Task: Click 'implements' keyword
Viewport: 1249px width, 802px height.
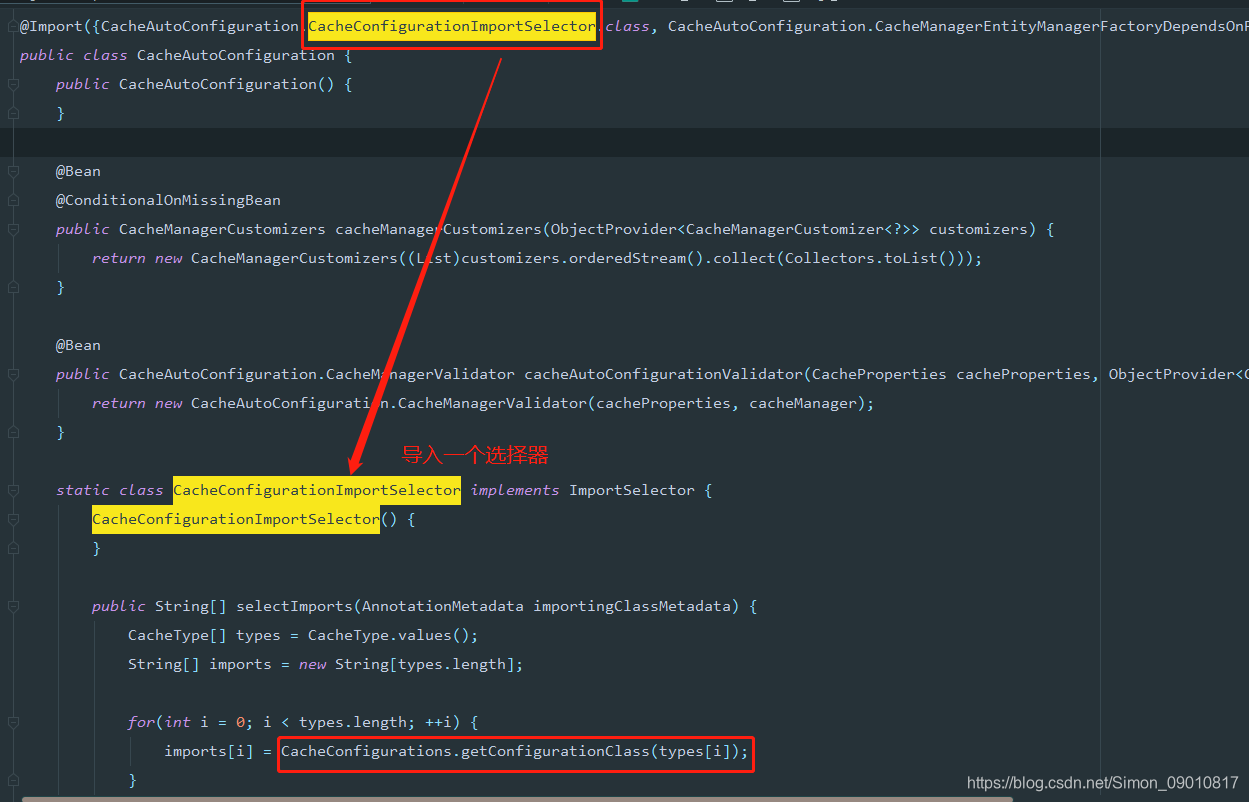Action: 515,490
